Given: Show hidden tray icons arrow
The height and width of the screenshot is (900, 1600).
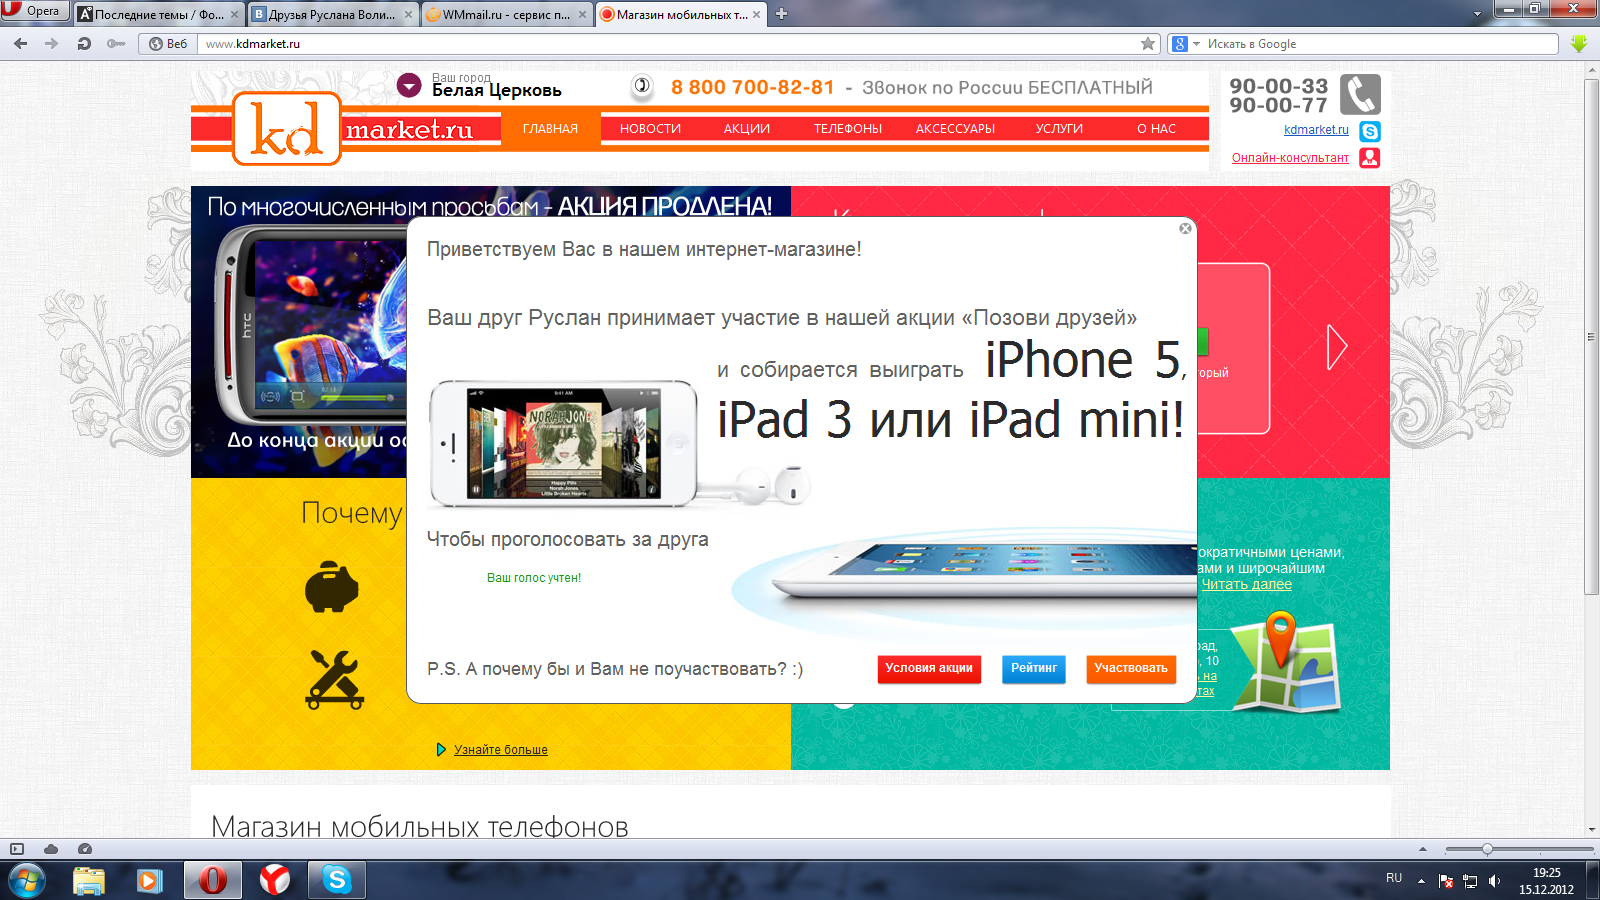Looking at the screenshot, I should 1421,881.
